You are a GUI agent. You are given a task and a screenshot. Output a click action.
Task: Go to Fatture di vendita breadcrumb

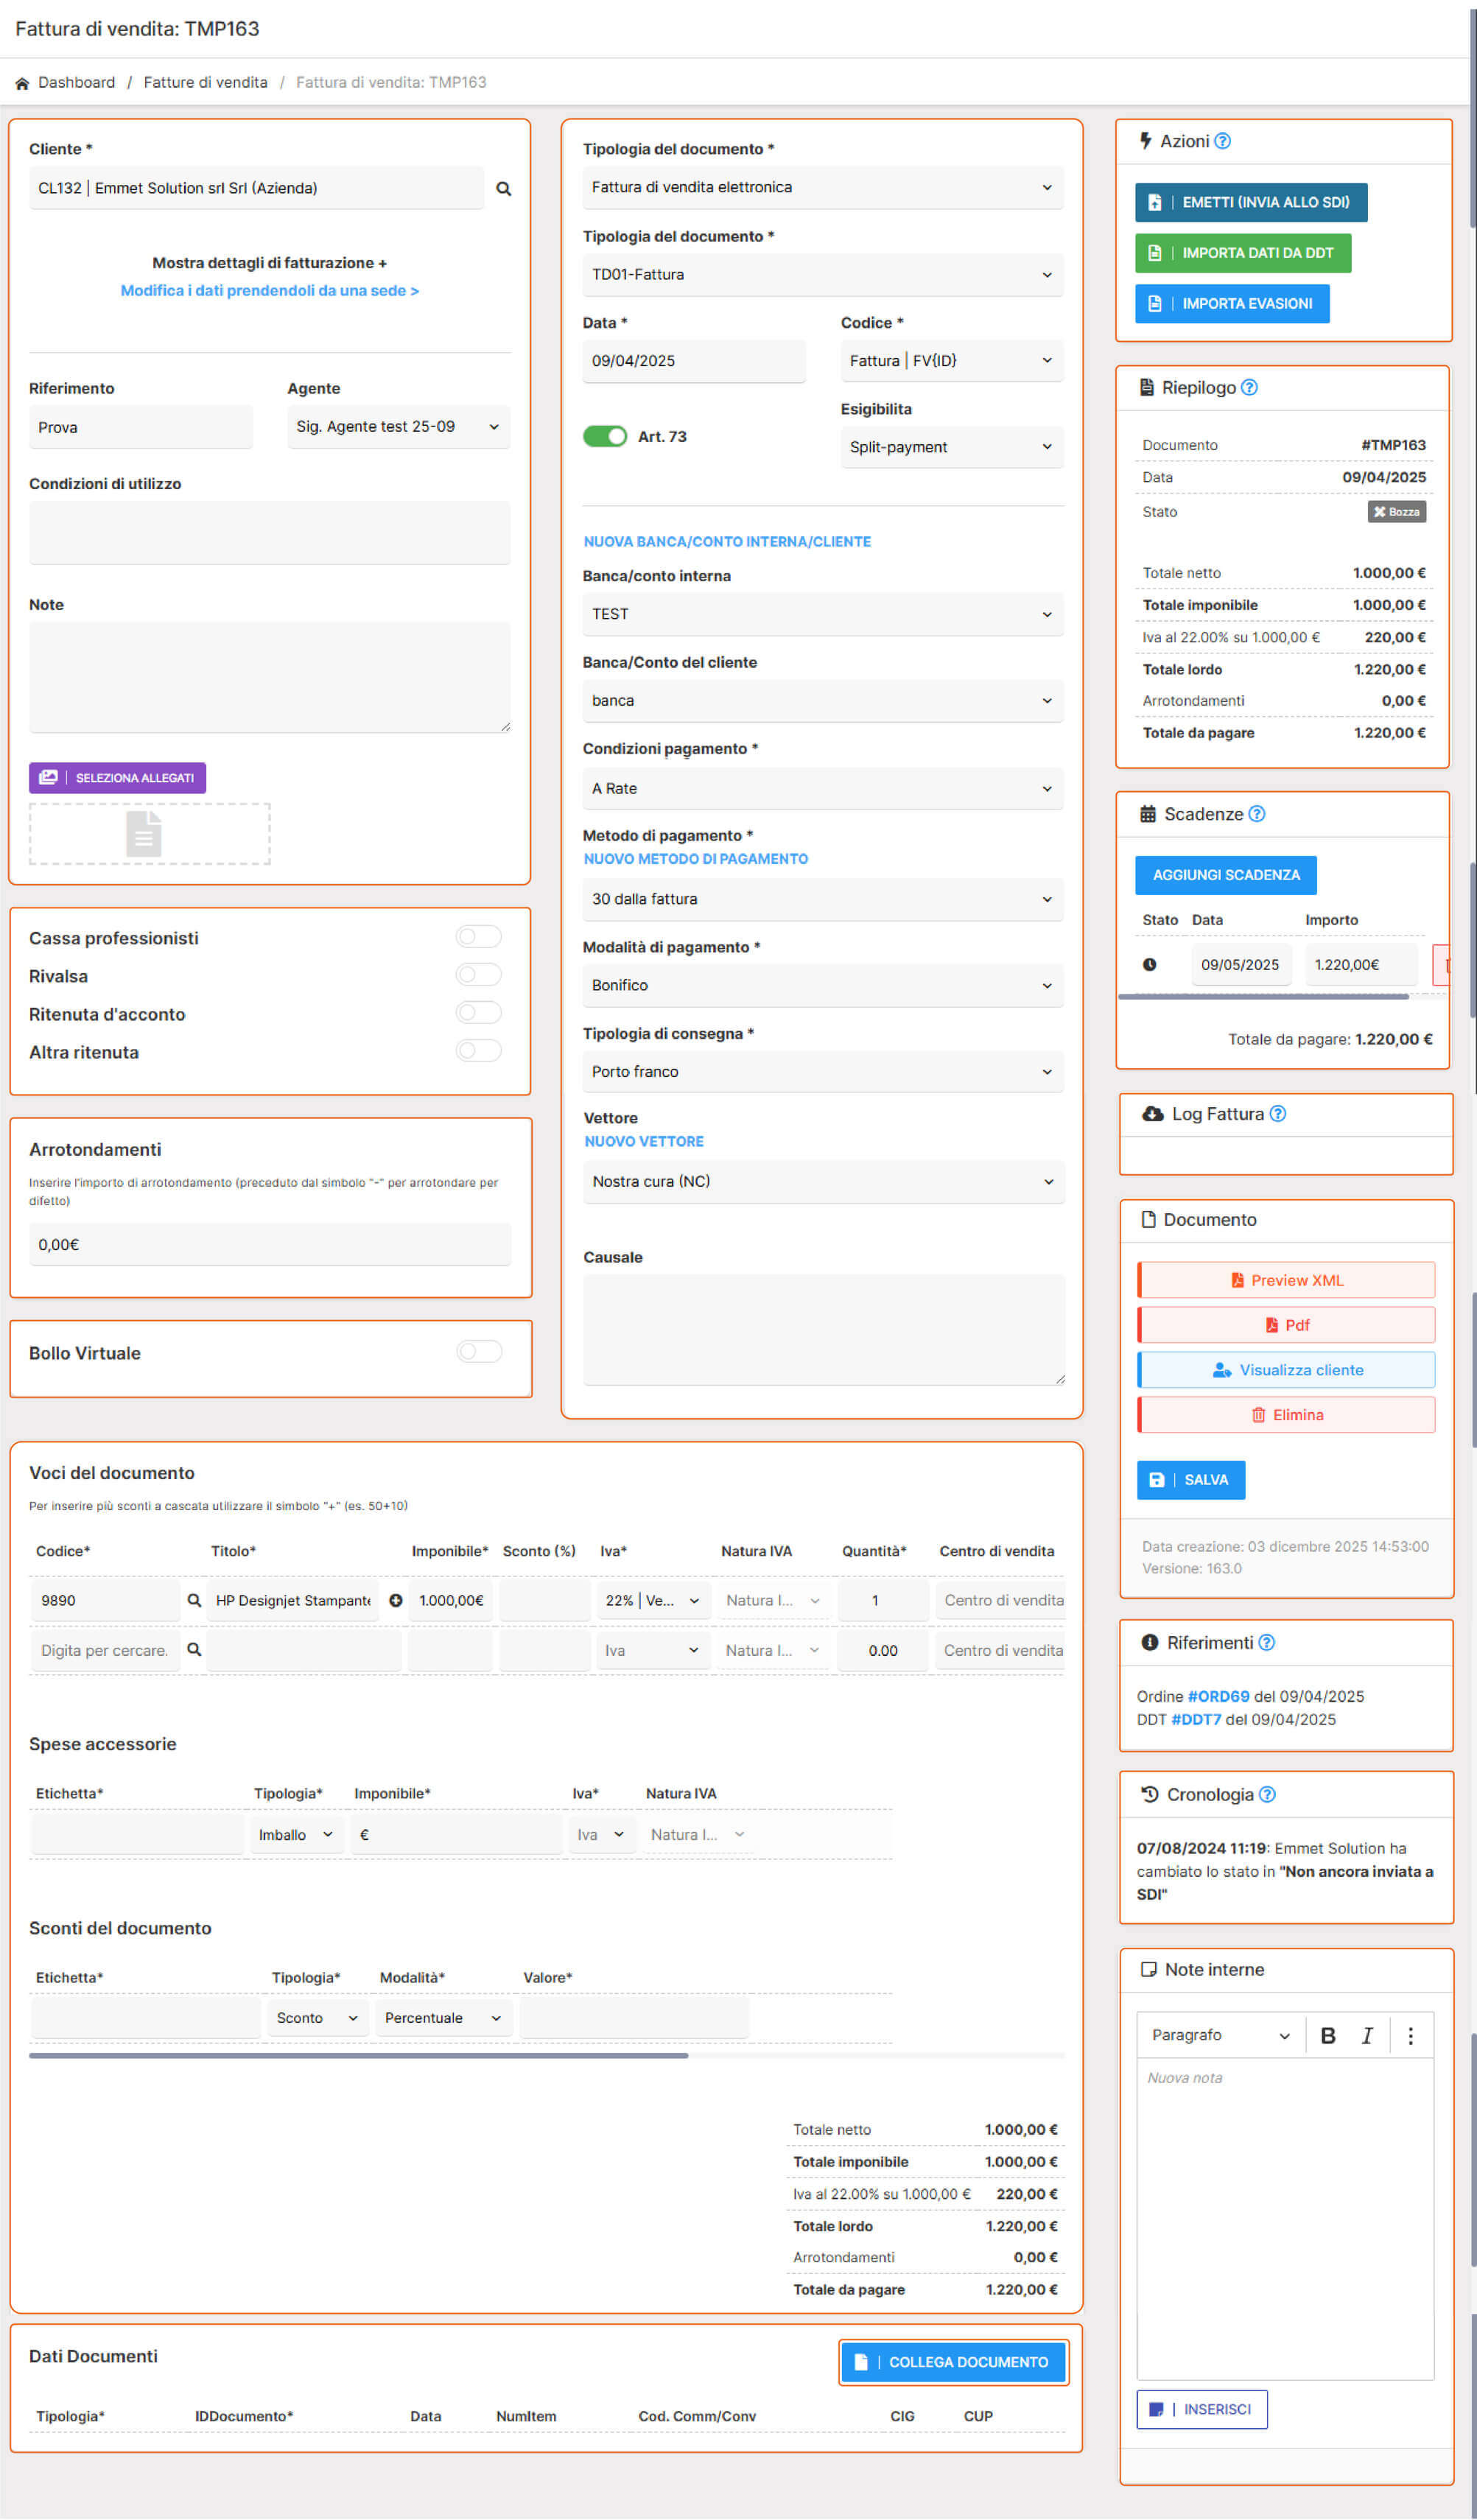205,82
